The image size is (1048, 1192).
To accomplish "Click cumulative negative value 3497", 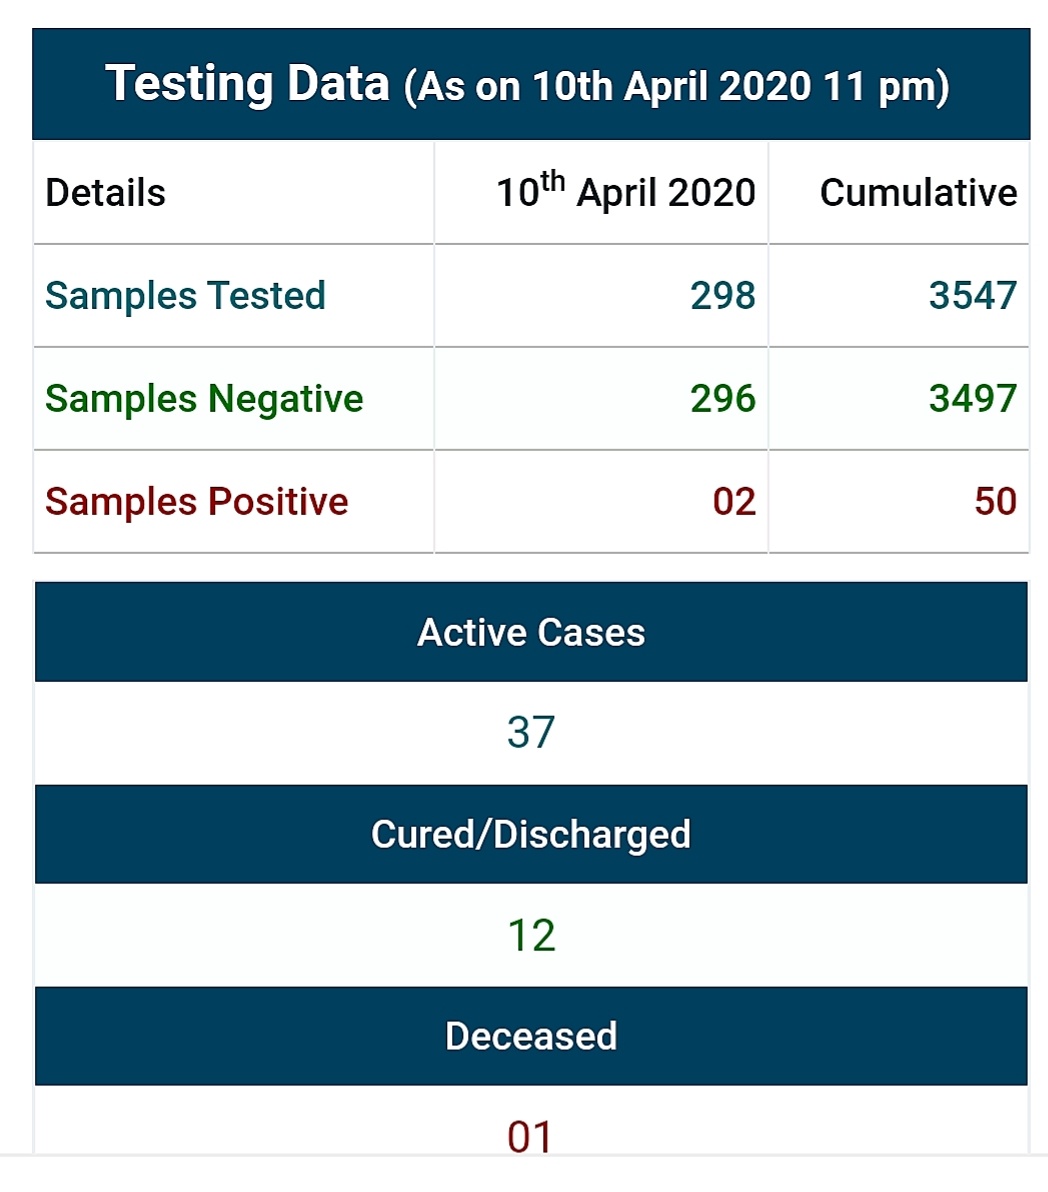I will pyautogui.click(x=973, y=399).
